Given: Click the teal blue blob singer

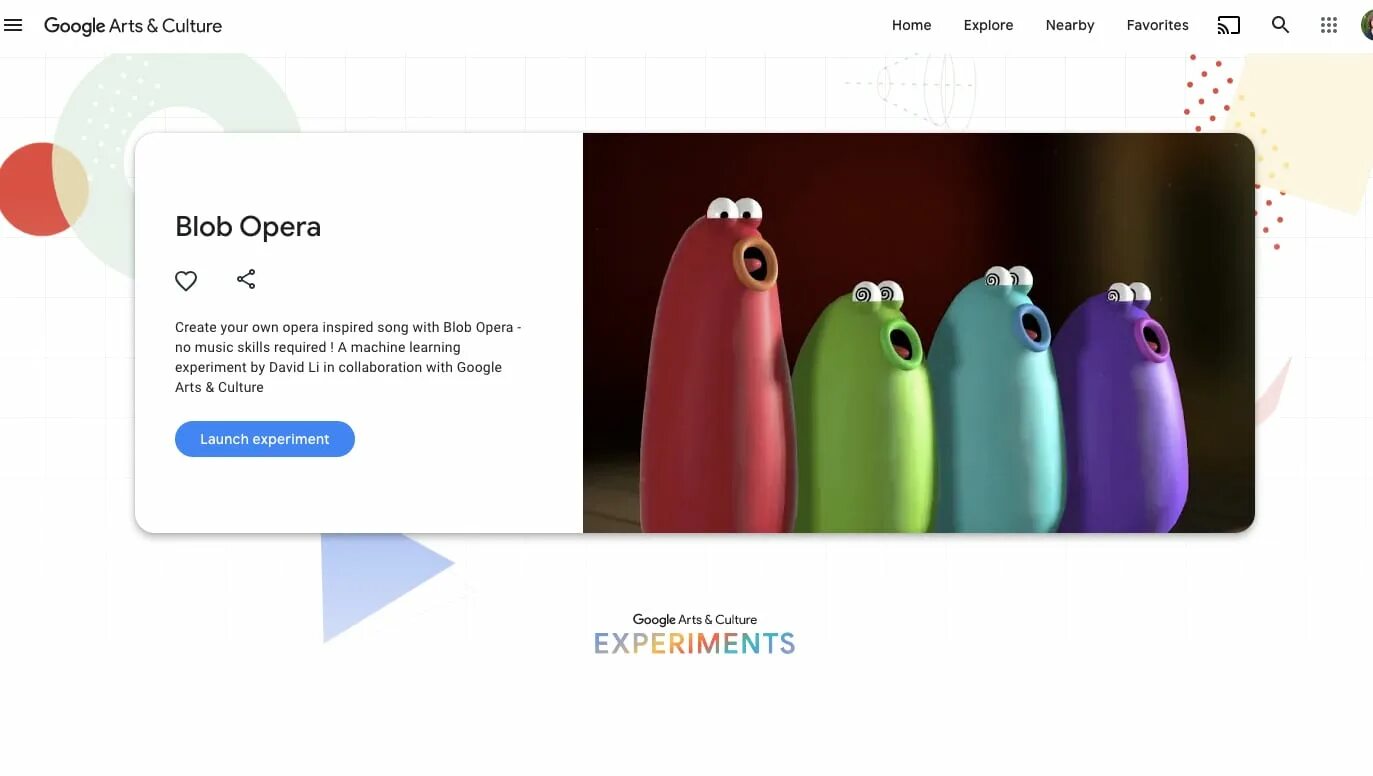Looking at the screenshot, I should [993, 400].
